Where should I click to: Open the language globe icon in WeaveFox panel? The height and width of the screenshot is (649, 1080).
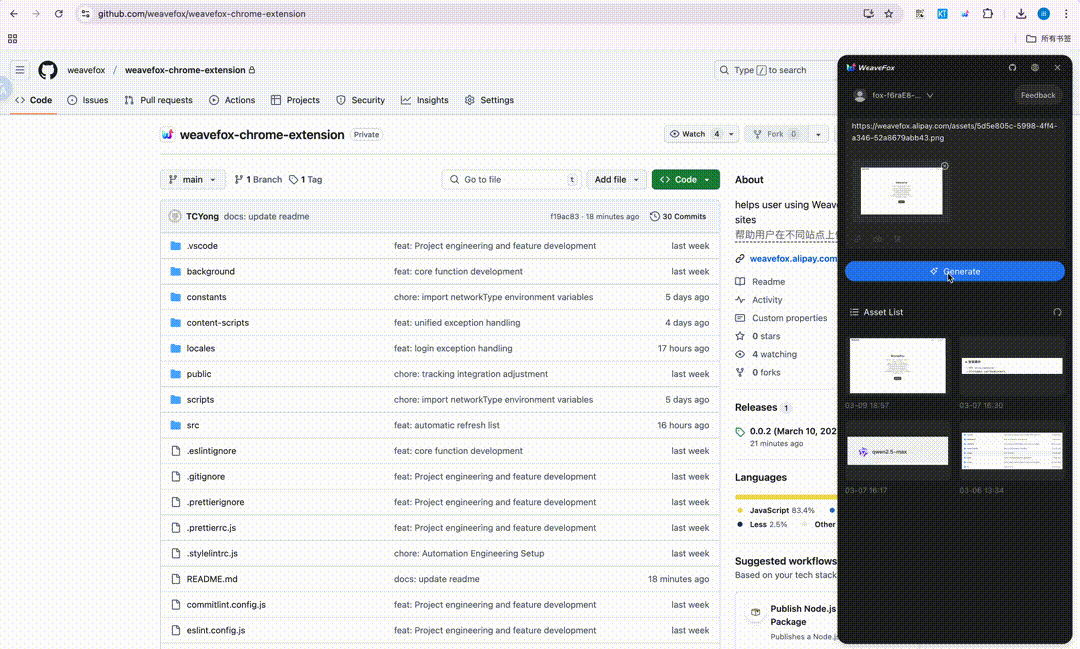pos(1035,68)
